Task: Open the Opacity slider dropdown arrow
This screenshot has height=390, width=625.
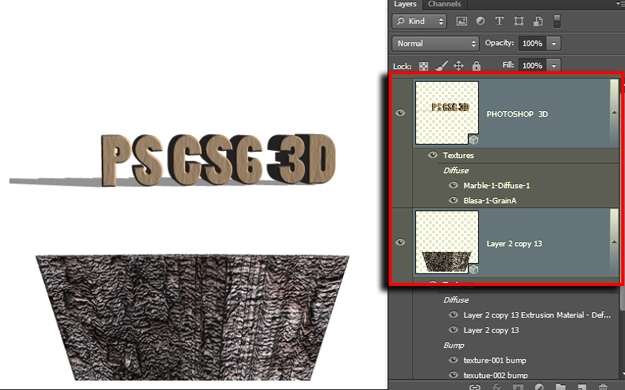Action: tap(554, 43)
